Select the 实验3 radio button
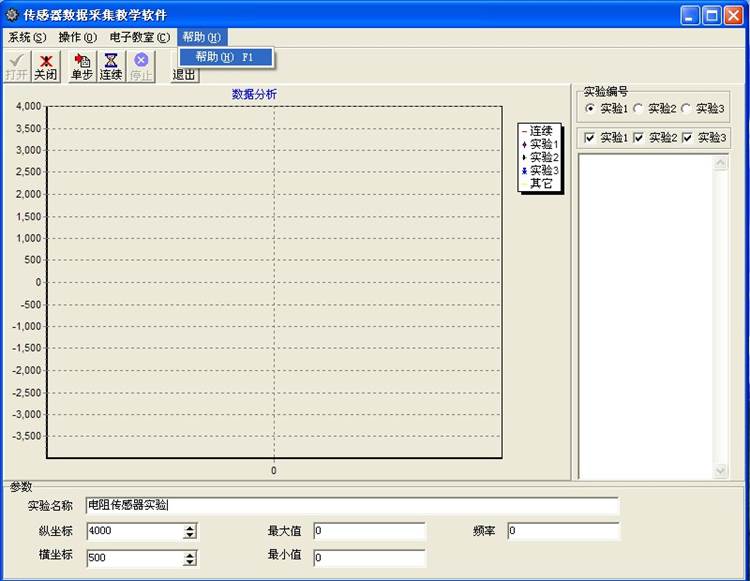 (x=687, y=108)
